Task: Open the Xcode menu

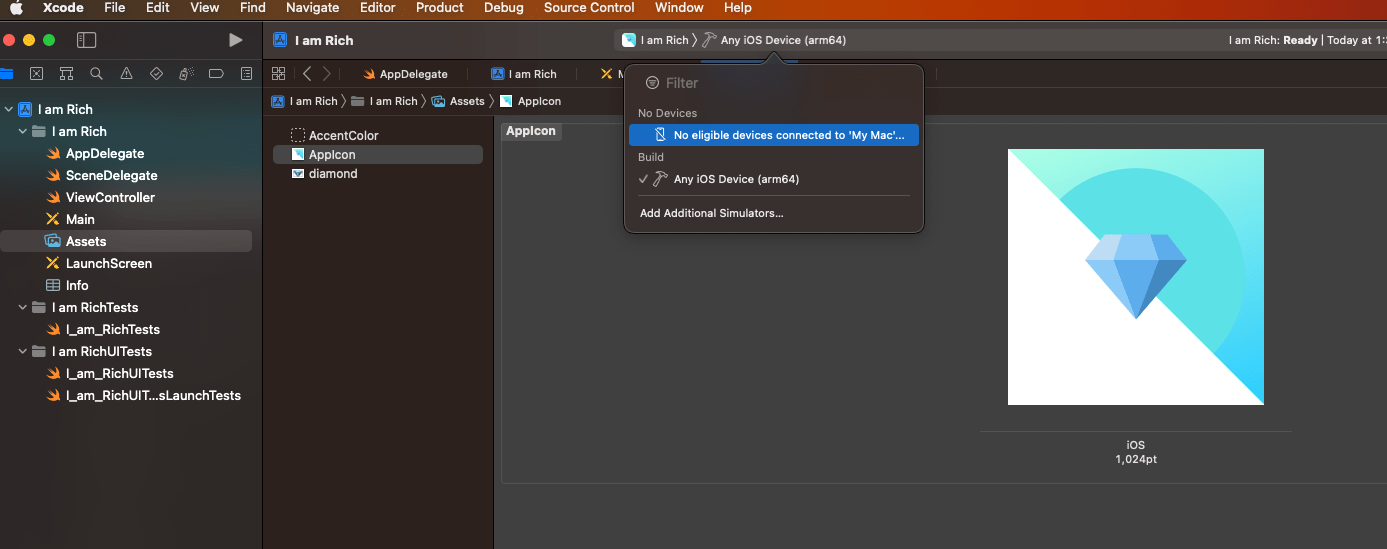Action: 63,8
